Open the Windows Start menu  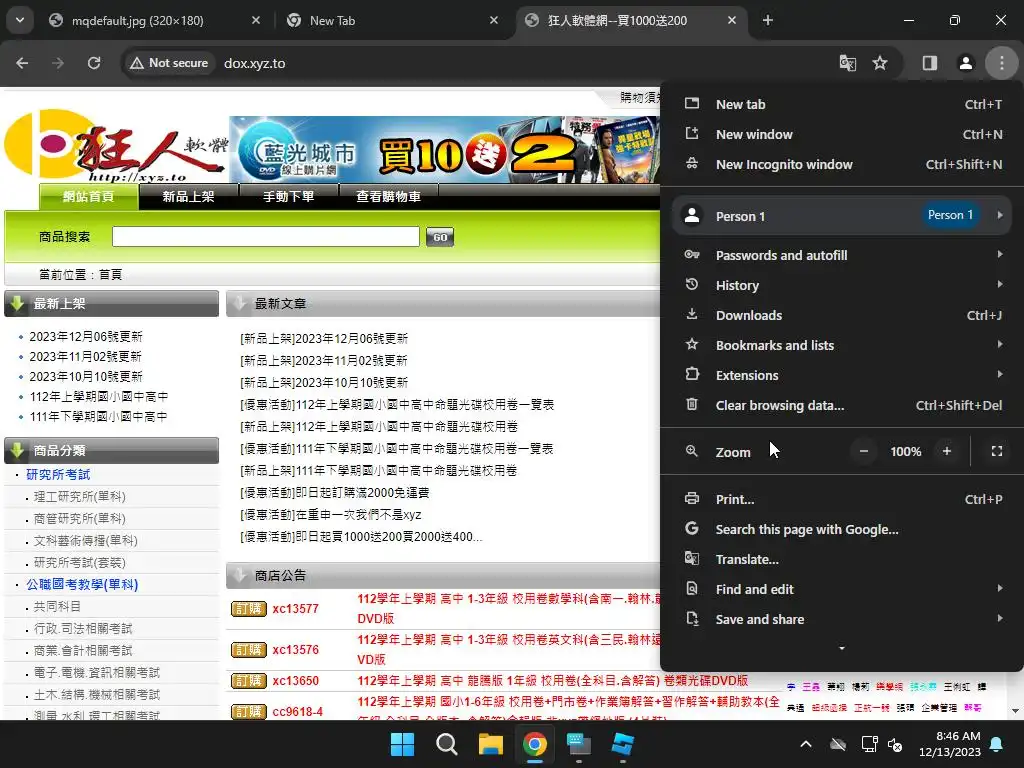click(402, 744)
